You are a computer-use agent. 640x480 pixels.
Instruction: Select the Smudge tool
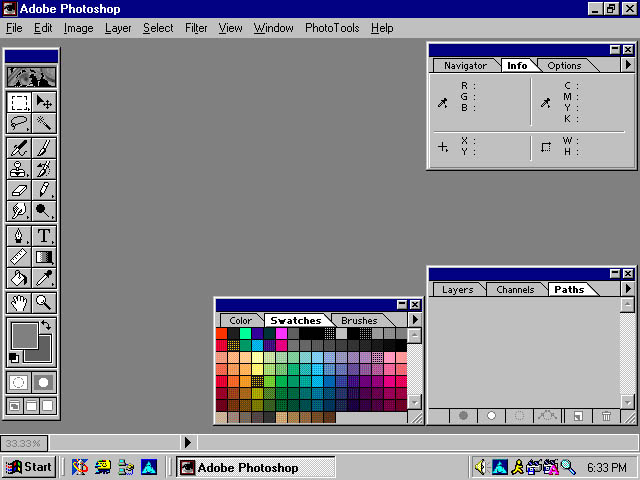tap(19, 211)
